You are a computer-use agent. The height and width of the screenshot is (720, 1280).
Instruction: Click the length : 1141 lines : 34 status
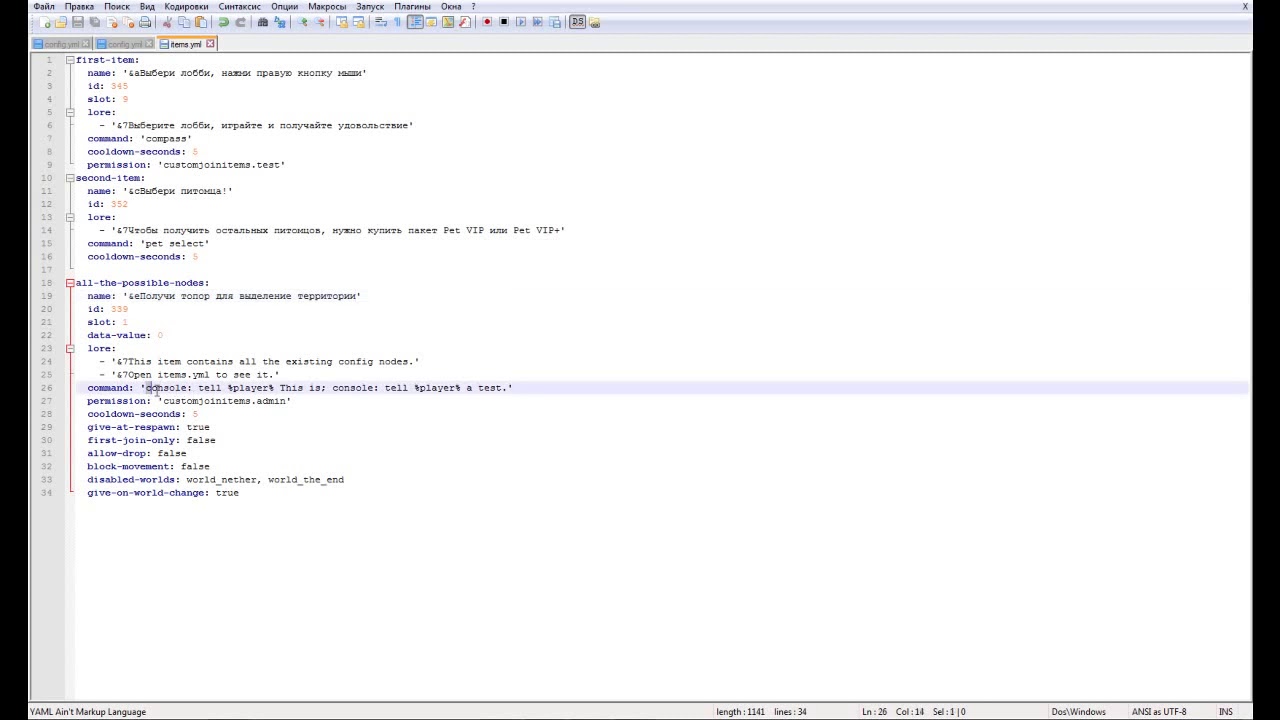point(761,712)
